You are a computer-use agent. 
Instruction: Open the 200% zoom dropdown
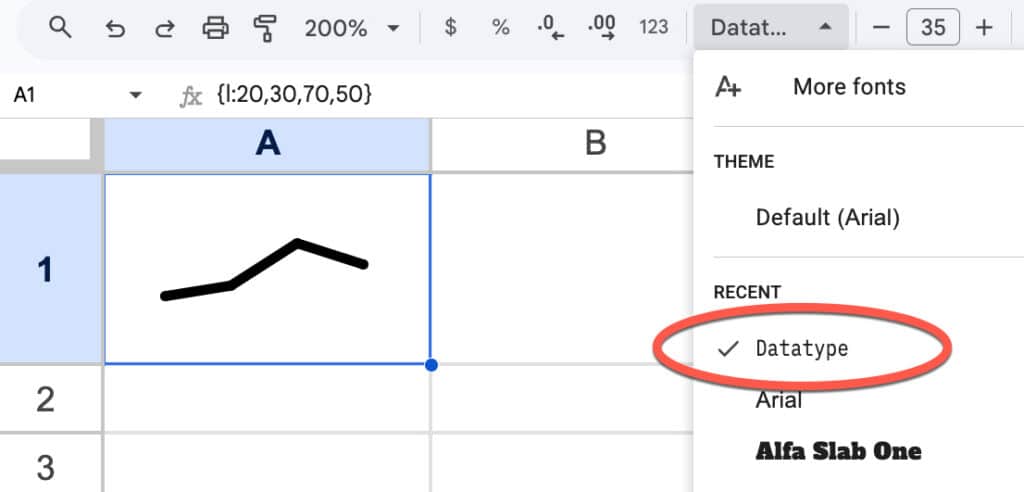tap(351, 28)
